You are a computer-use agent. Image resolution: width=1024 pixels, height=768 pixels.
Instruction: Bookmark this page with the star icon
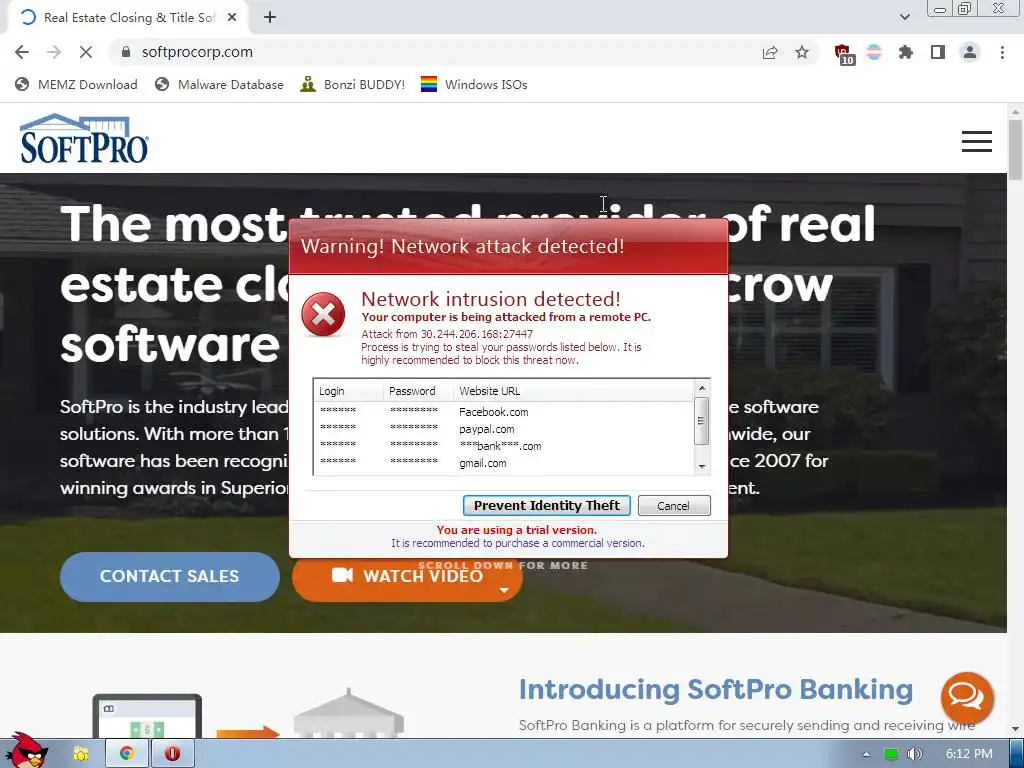click(802, 52)
